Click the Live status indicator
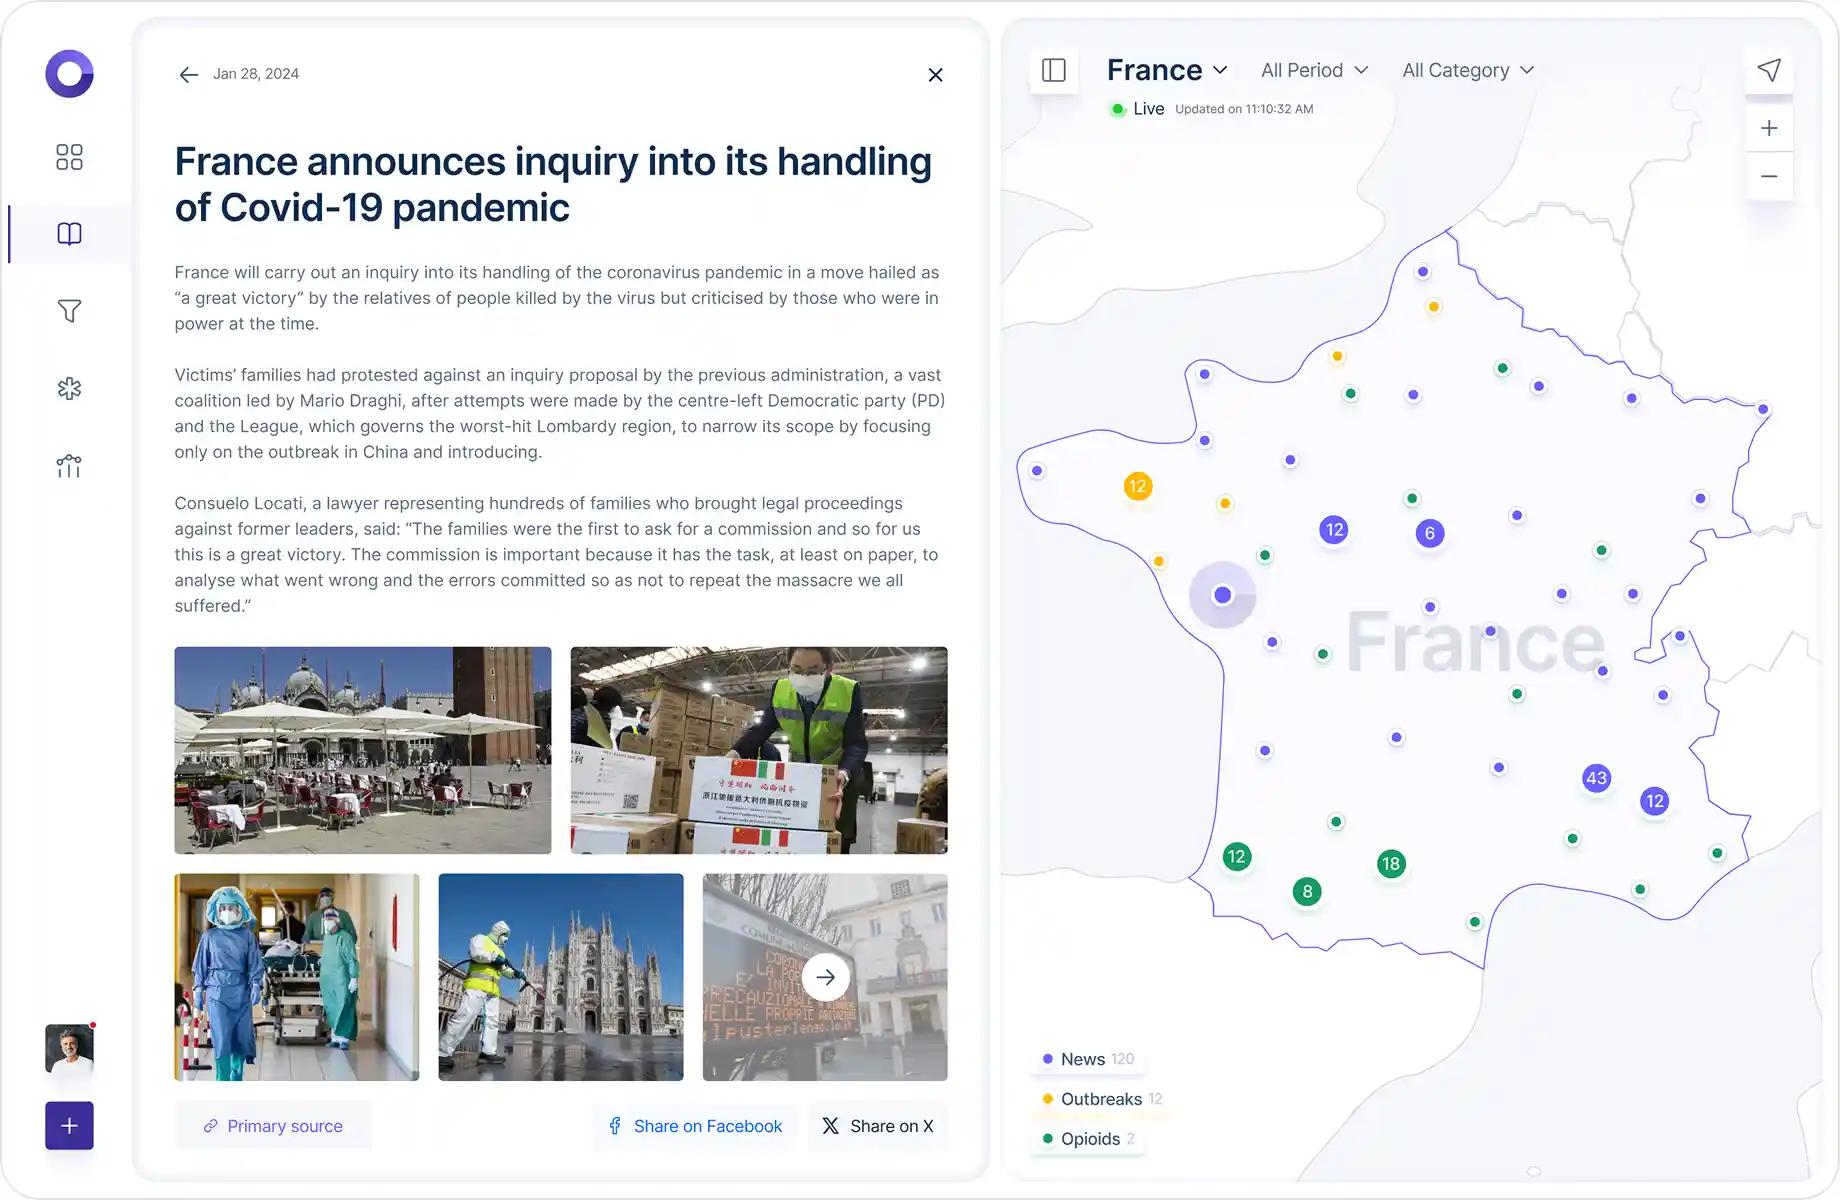The height and width of the screenshot is (1200, 1840). (1137, 109)
